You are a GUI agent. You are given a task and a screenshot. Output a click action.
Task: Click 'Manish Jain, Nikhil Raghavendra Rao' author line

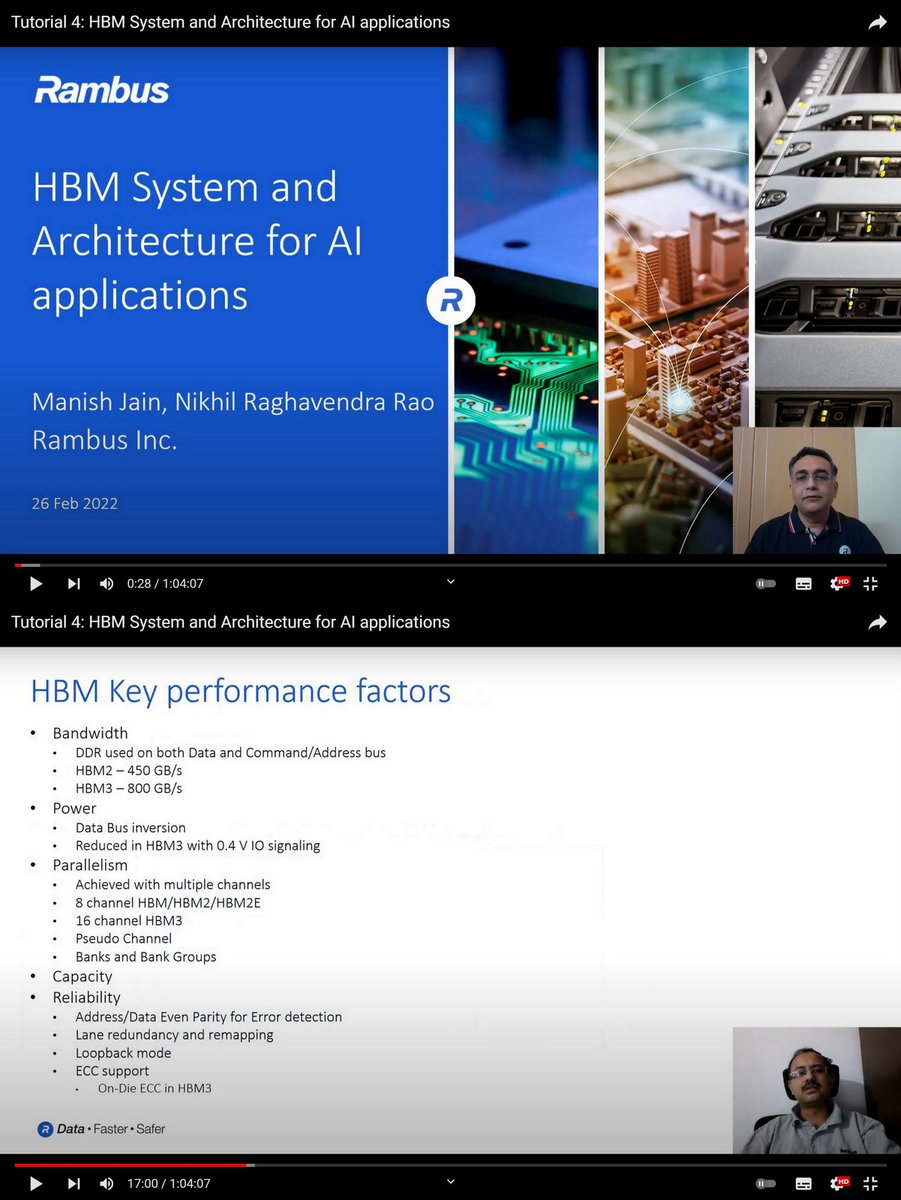234,402
